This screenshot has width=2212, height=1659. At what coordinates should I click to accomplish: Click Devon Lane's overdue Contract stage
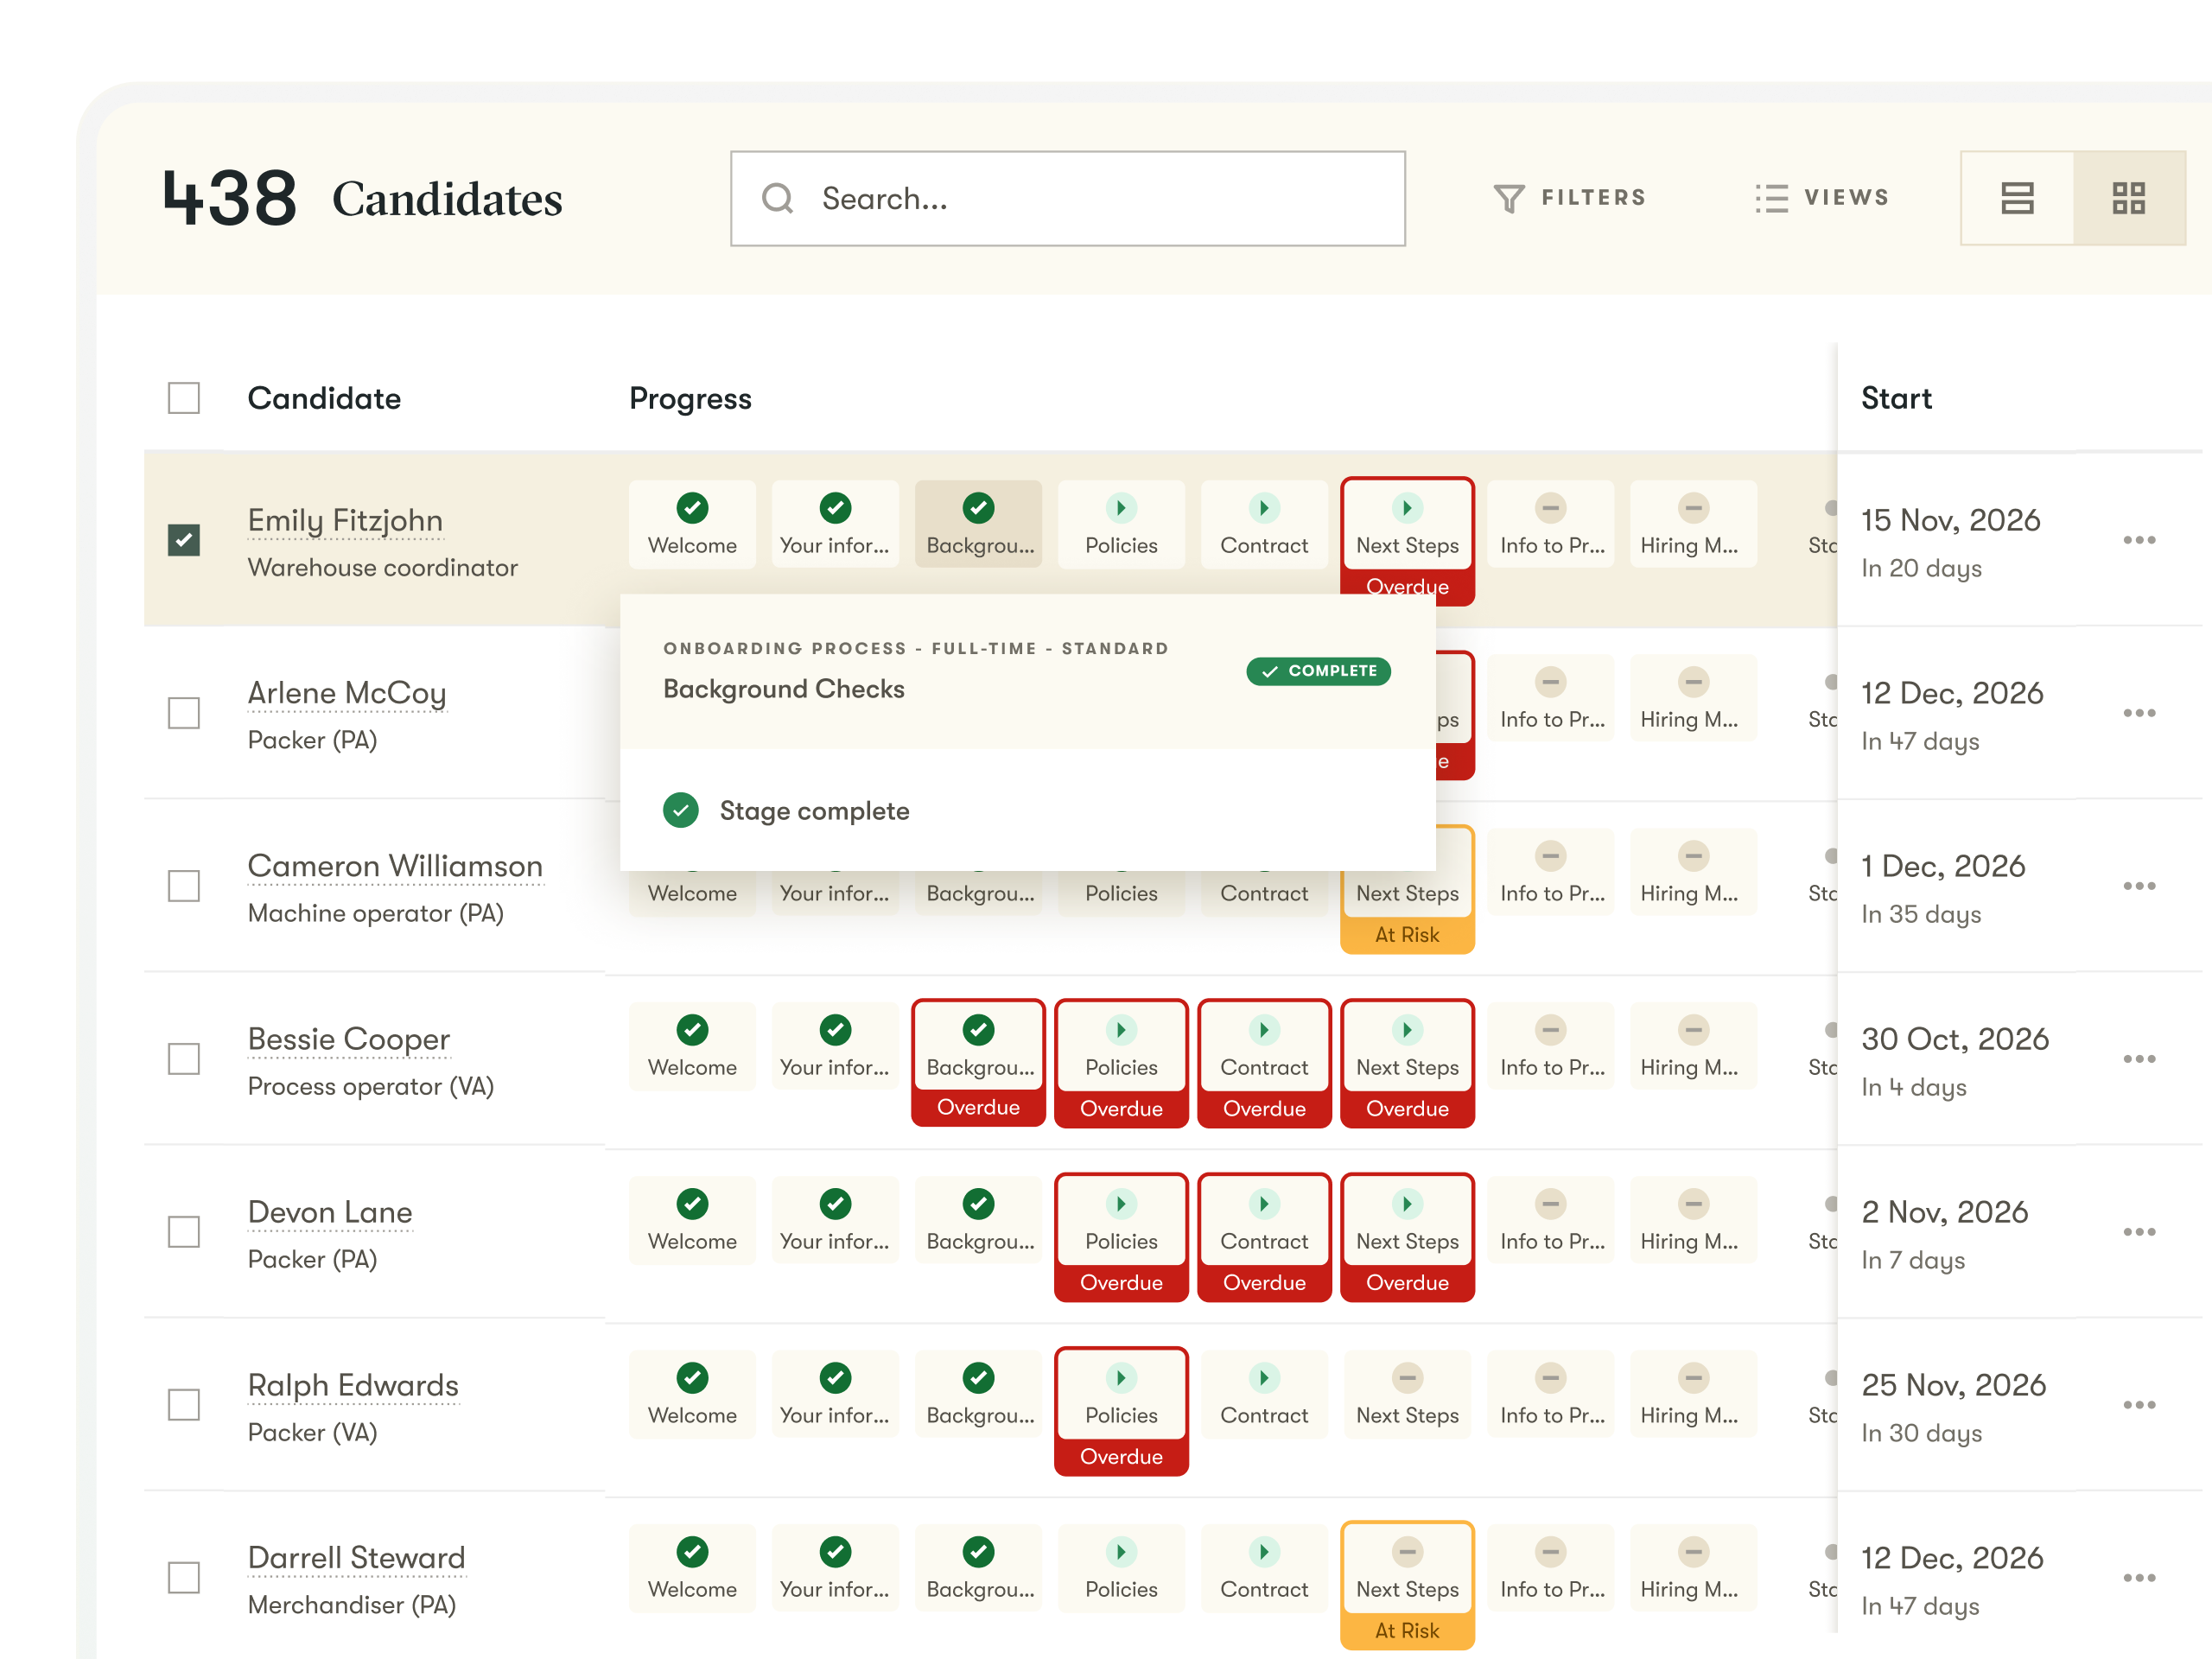1264,1237
